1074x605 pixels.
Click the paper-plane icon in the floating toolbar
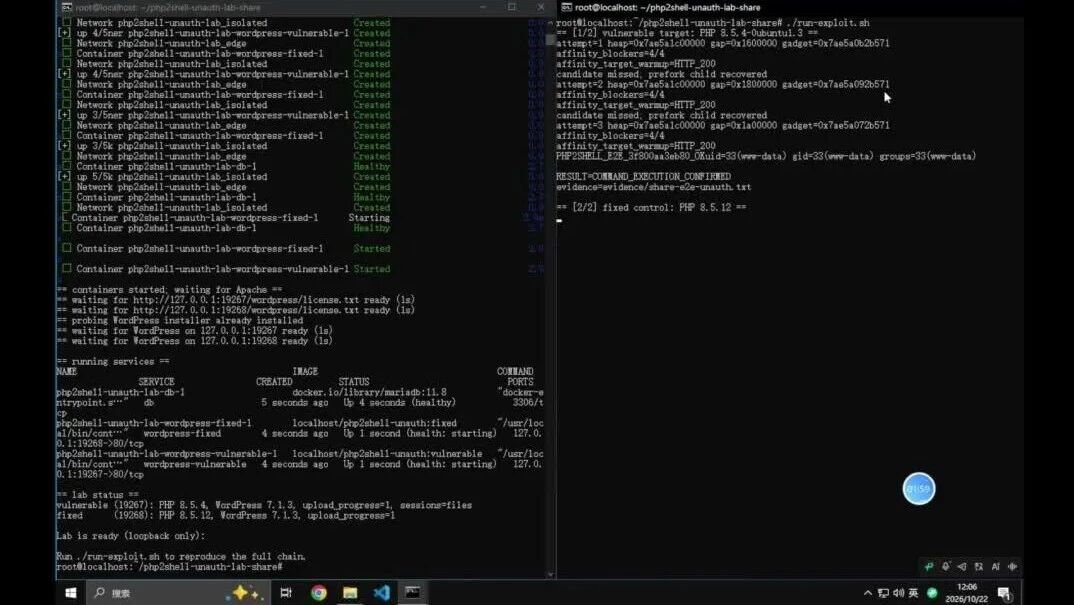click(x=962, y=567)
